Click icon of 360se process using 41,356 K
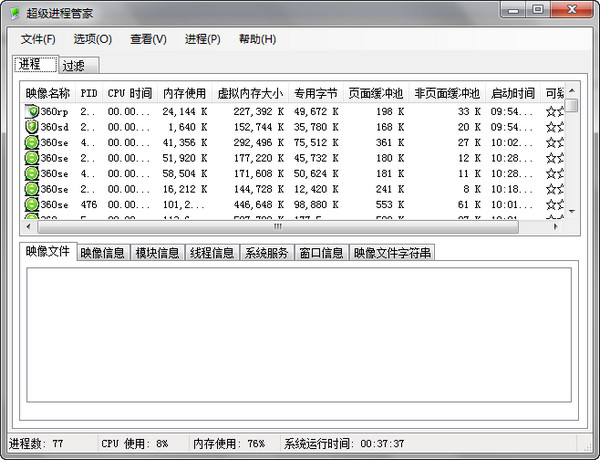This screenshot has height=460, width=600. [32, 143]
